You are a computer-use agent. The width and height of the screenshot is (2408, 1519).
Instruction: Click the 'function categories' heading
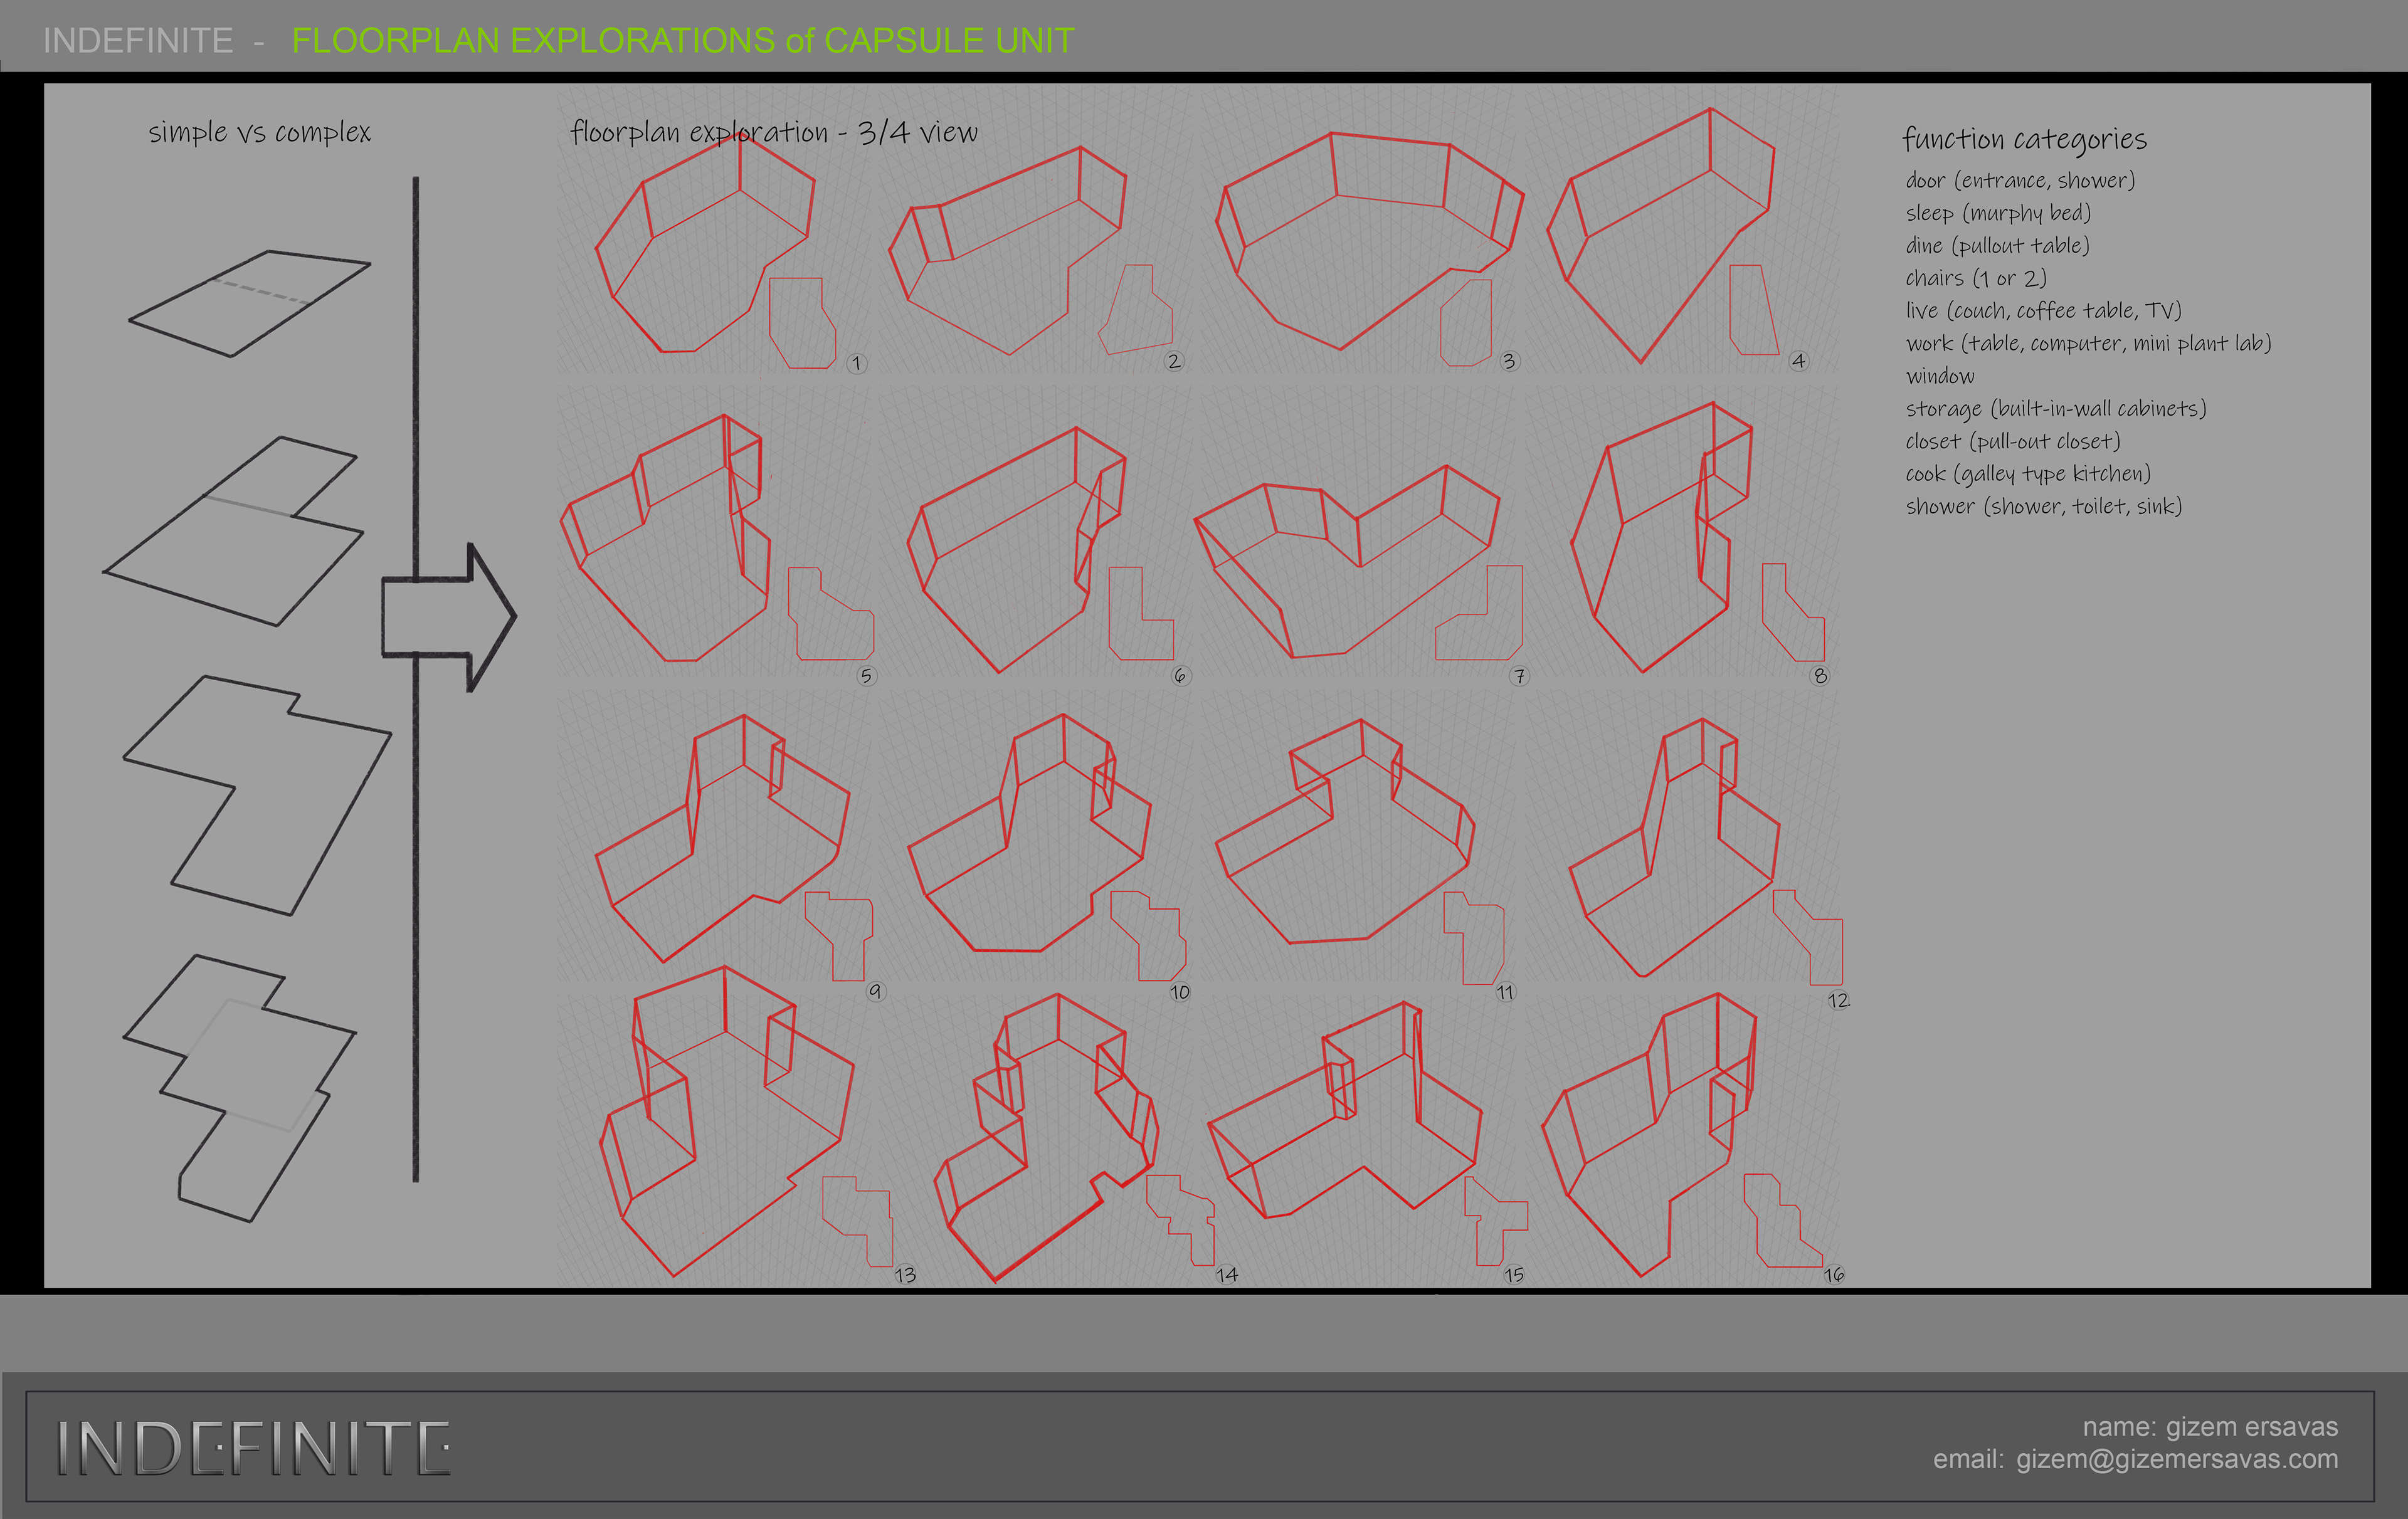click(x=2024, y=139)
